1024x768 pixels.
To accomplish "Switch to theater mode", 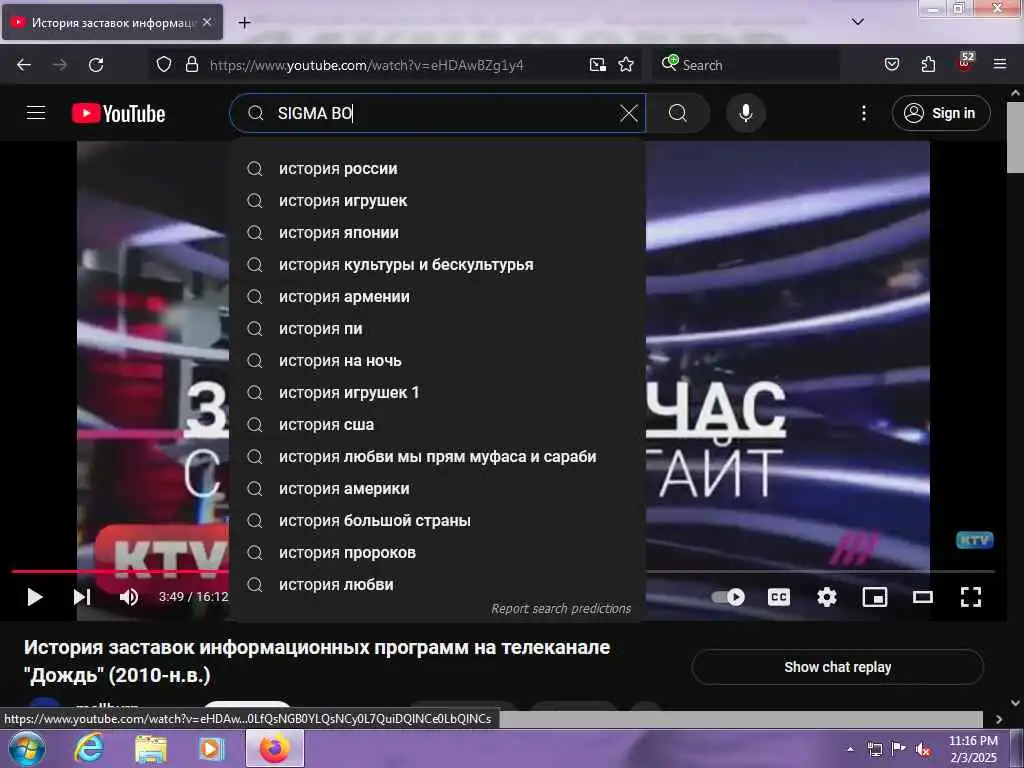I will click(x=923, y=597).
